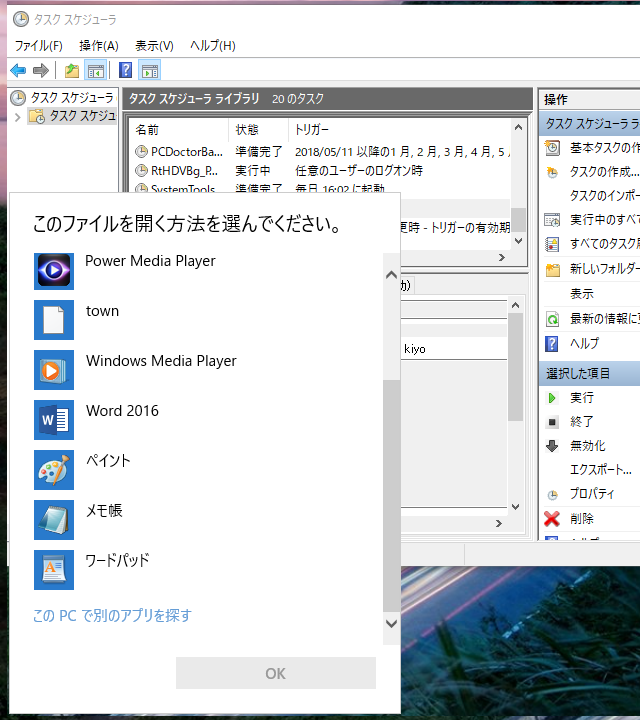The height and width of the screenshot is (720, 640).
Task: Expand the タスク スケジューラ ライブラリ tree node
Action: pyautogui.click(x=17, y=117)
